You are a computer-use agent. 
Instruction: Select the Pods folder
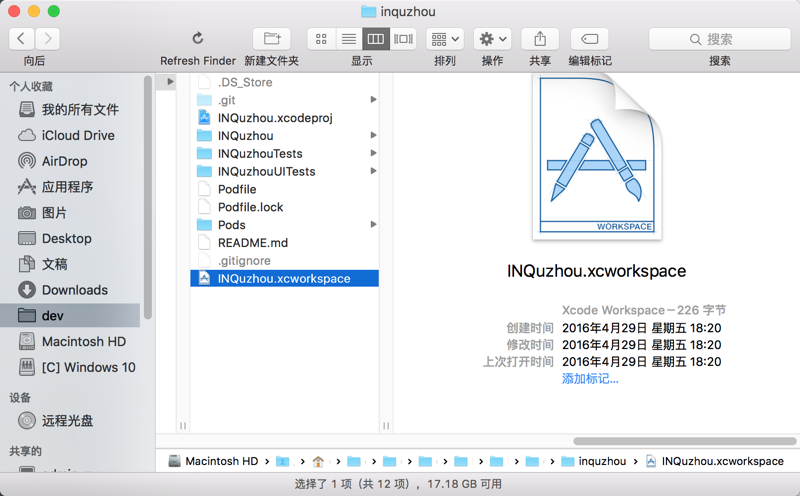285,225
